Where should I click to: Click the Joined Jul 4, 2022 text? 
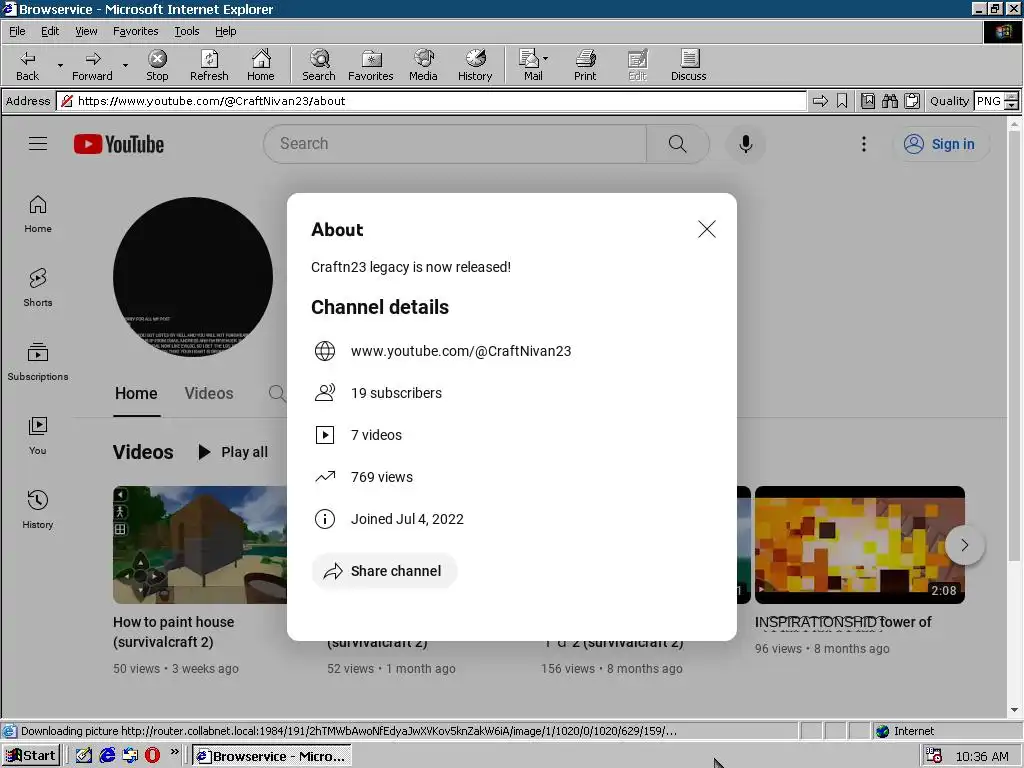408,519
